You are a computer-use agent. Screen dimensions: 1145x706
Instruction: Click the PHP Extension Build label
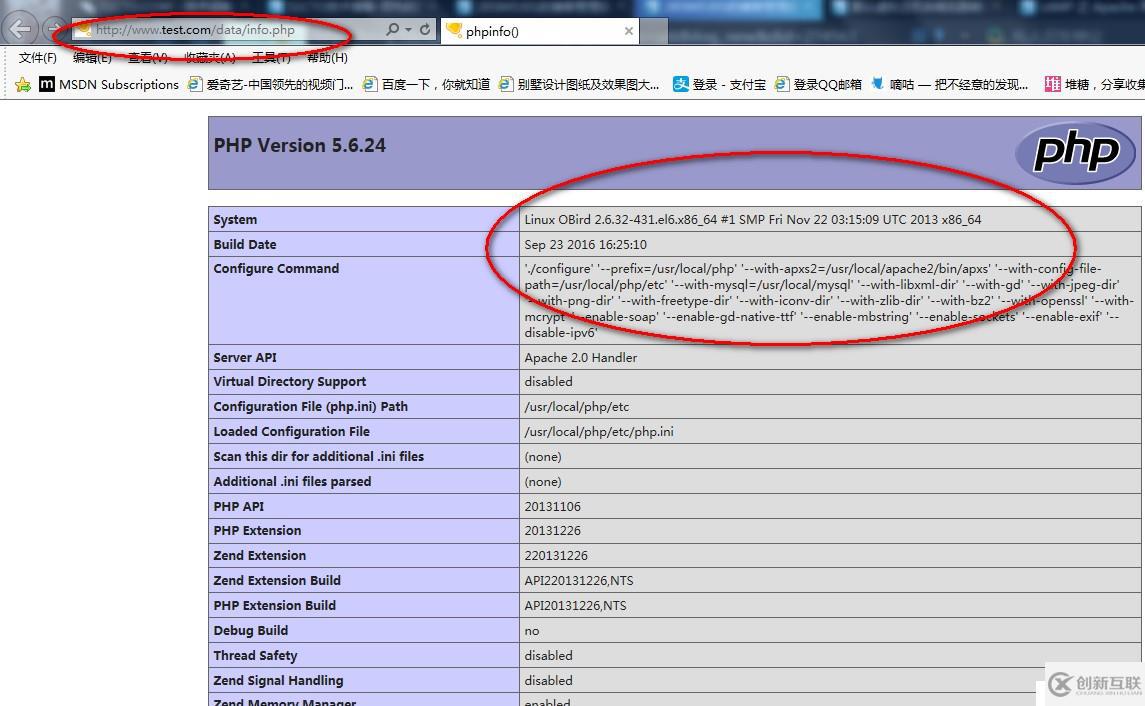point(275,605)
